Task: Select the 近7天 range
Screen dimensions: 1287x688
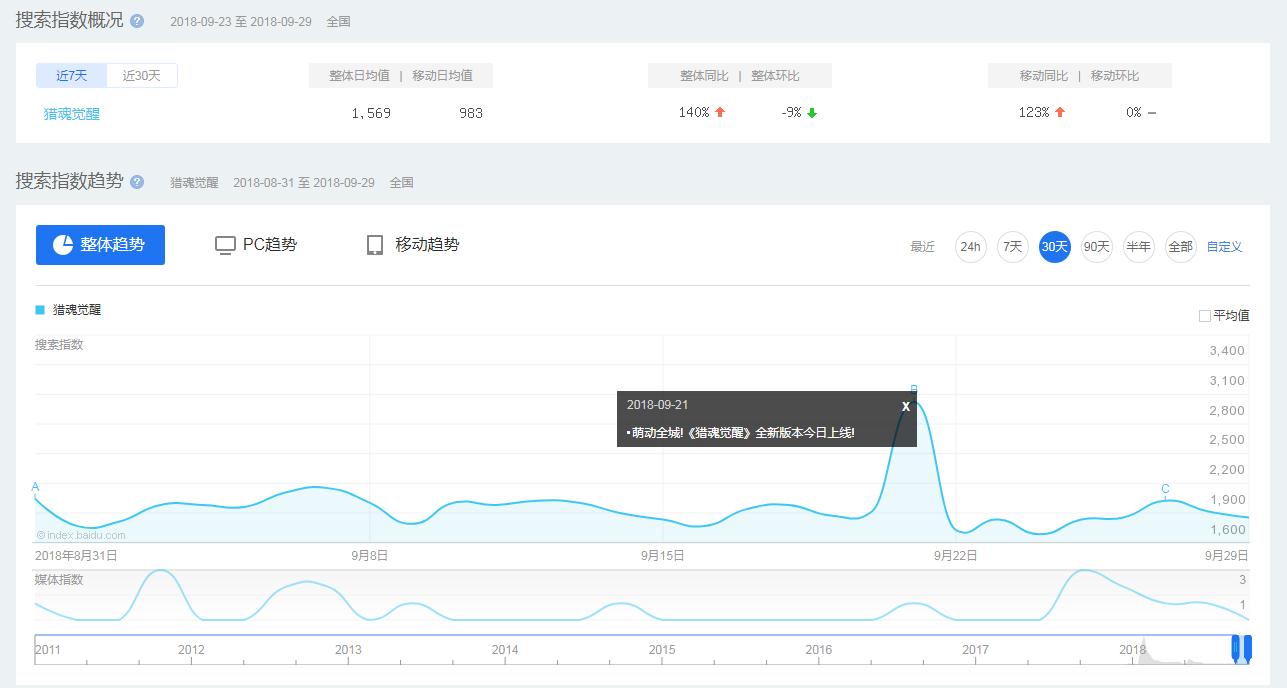Action: 71,75
